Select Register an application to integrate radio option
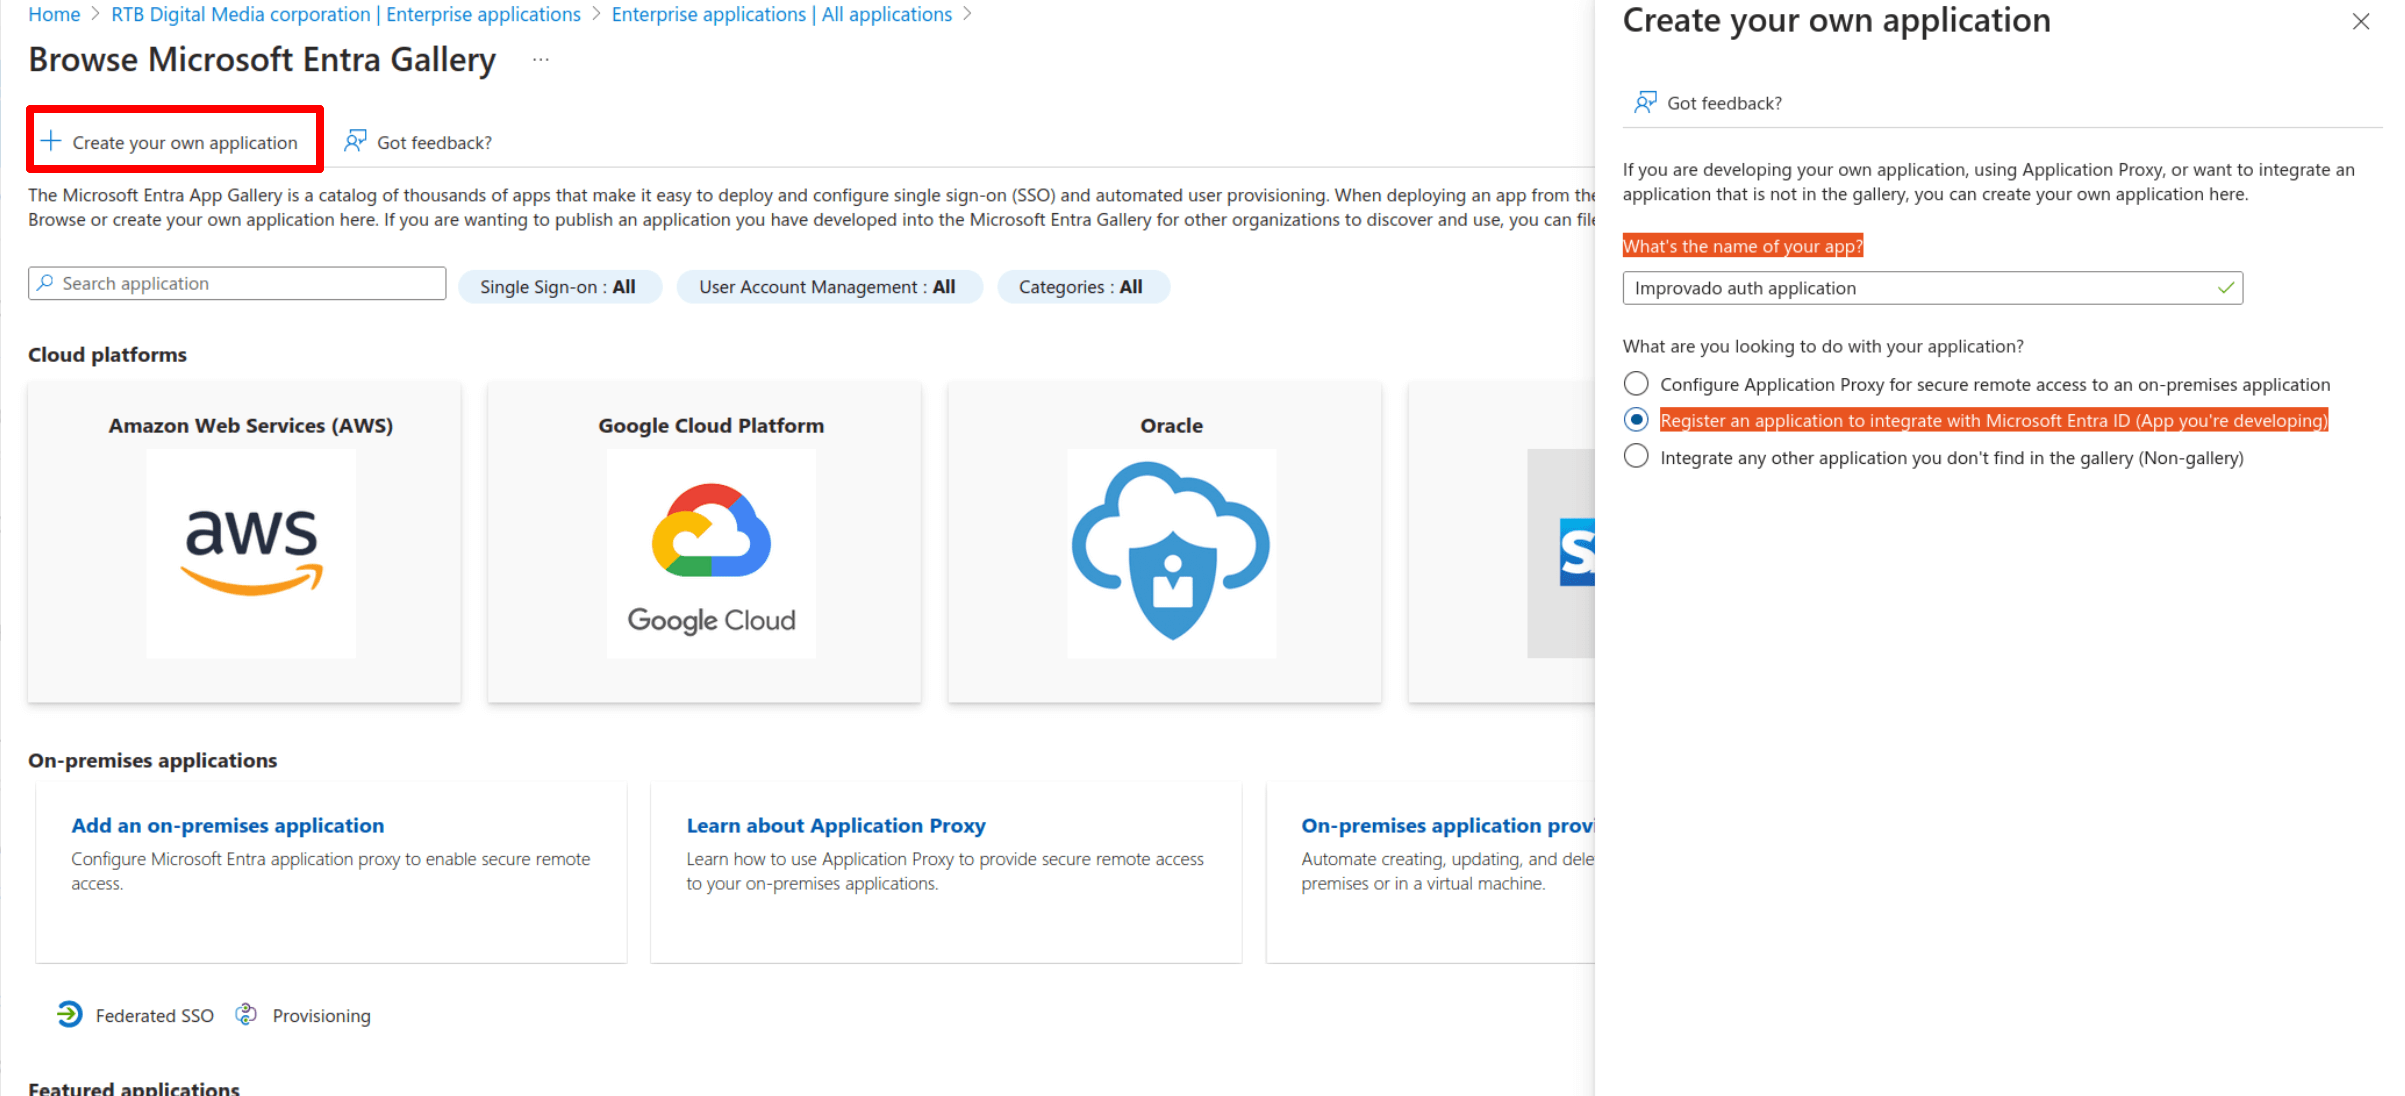The width and height of the screenshot is (2405, 1096). pos(1636,420)
